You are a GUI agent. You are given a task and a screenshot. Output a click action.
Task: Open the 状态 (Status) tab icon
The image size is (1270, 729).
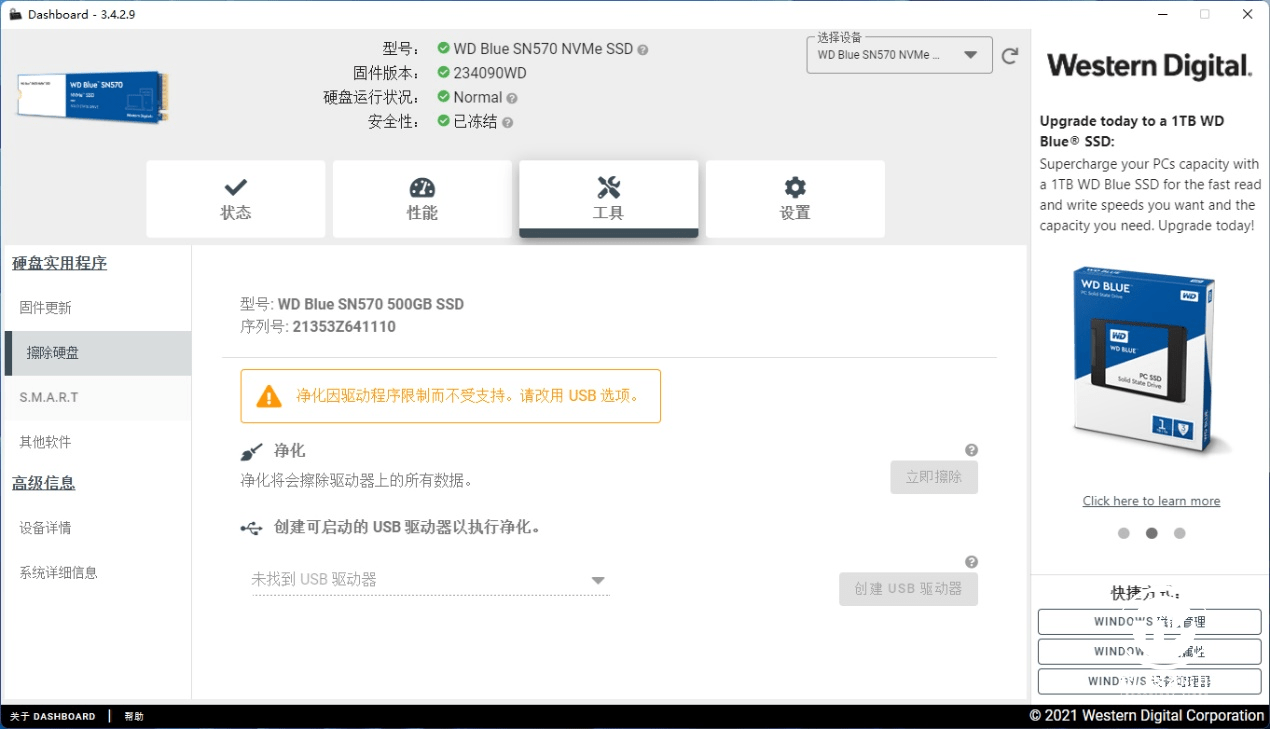click(235, 186)
